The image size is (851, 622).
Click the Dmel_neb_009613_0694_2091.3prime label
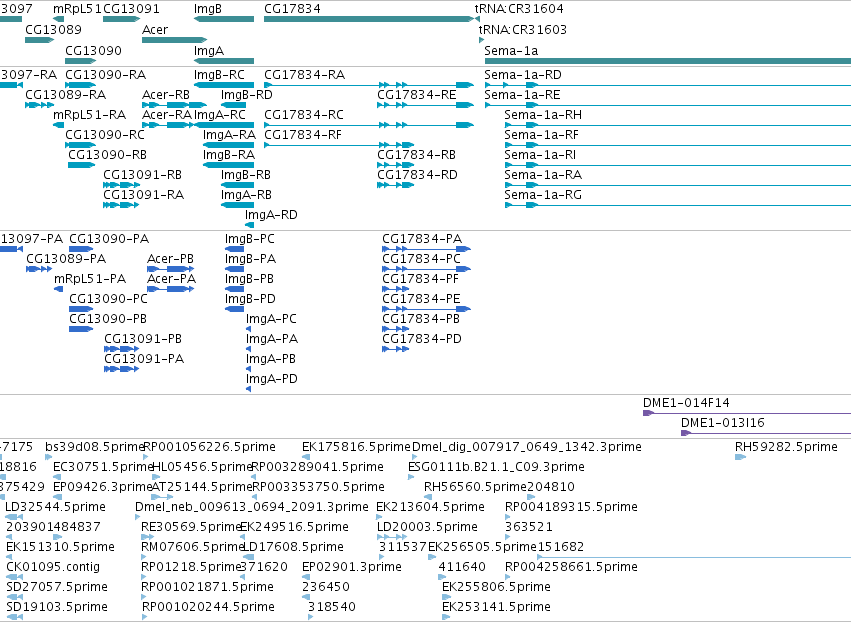click(252, 507)
